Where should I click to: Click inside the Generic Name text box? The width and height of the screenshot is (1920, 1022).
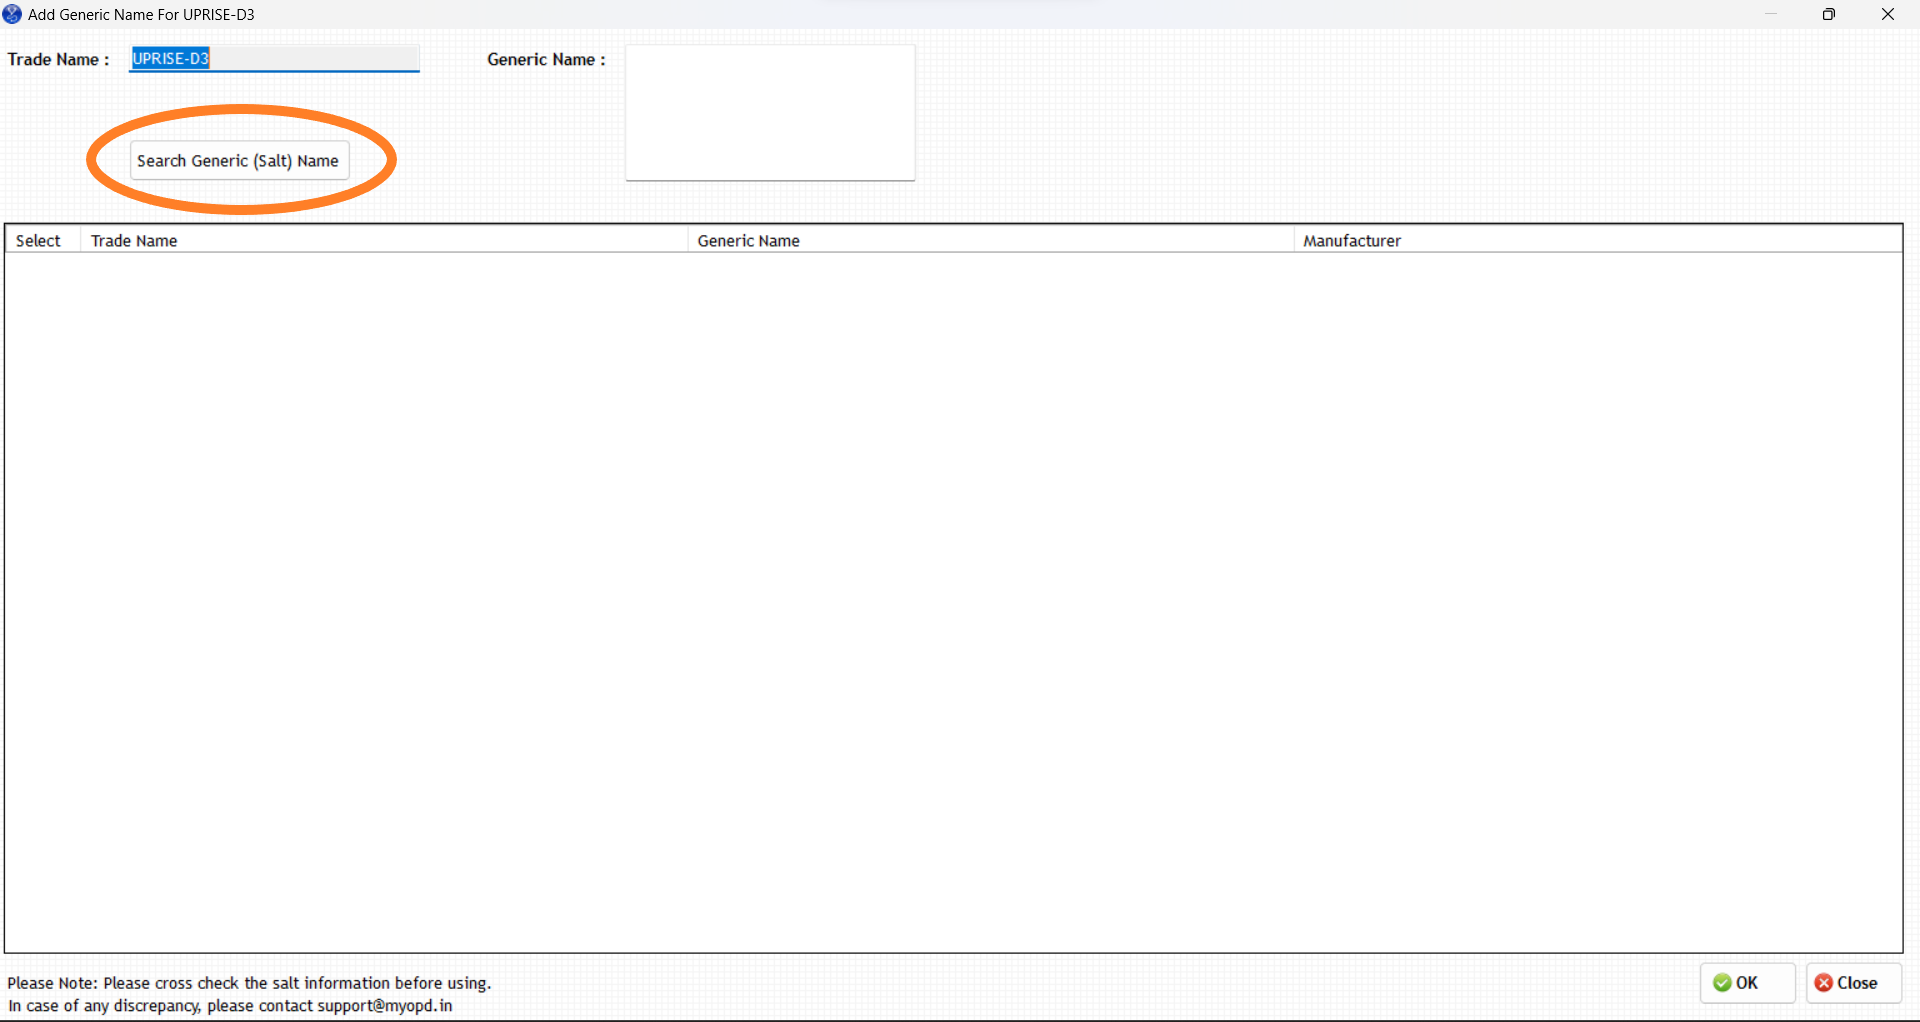click(x=770, y=113)
